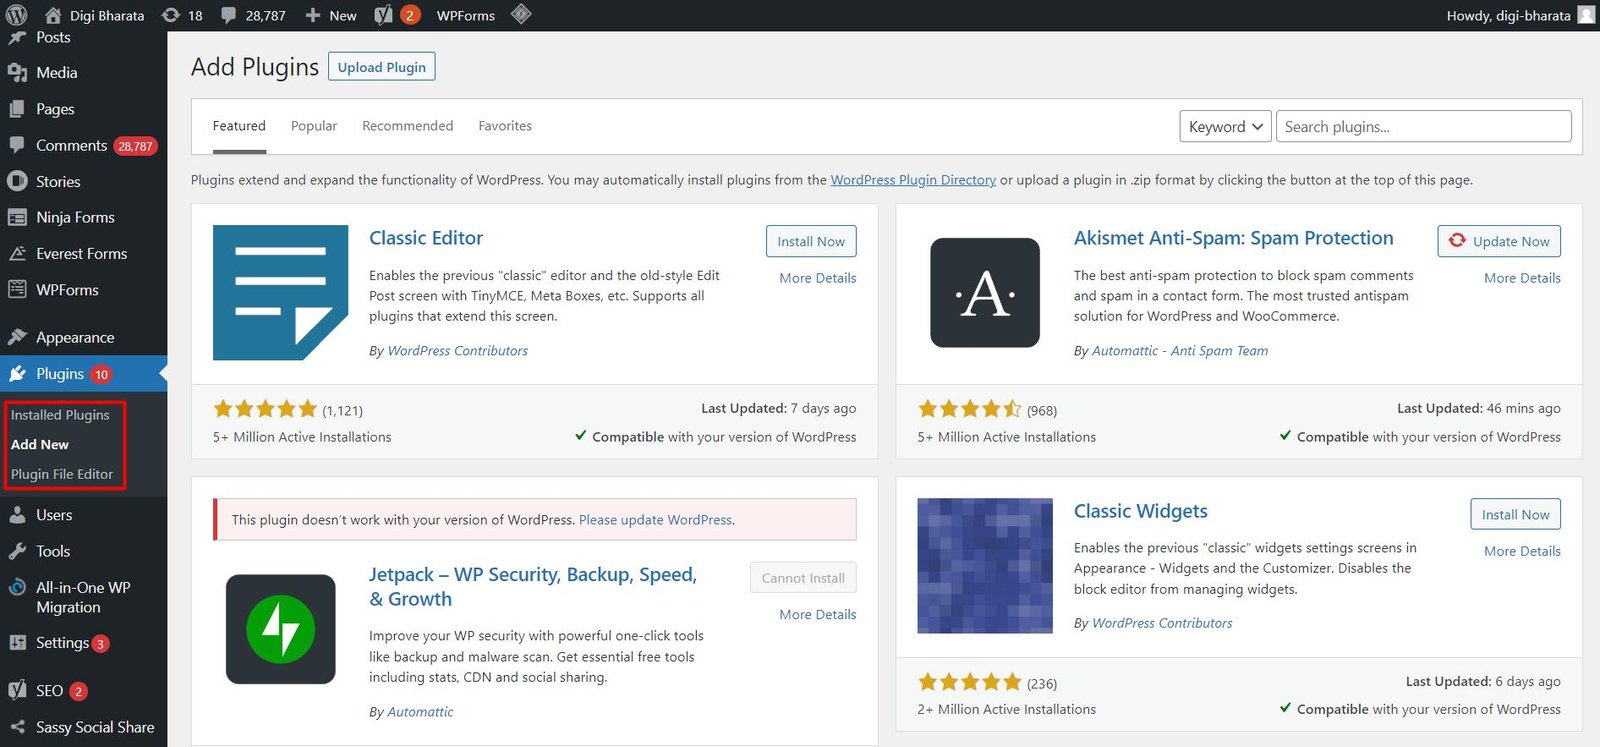Open Howdy, digi-bharata account menu
1600x747 pixels.
1520,15
